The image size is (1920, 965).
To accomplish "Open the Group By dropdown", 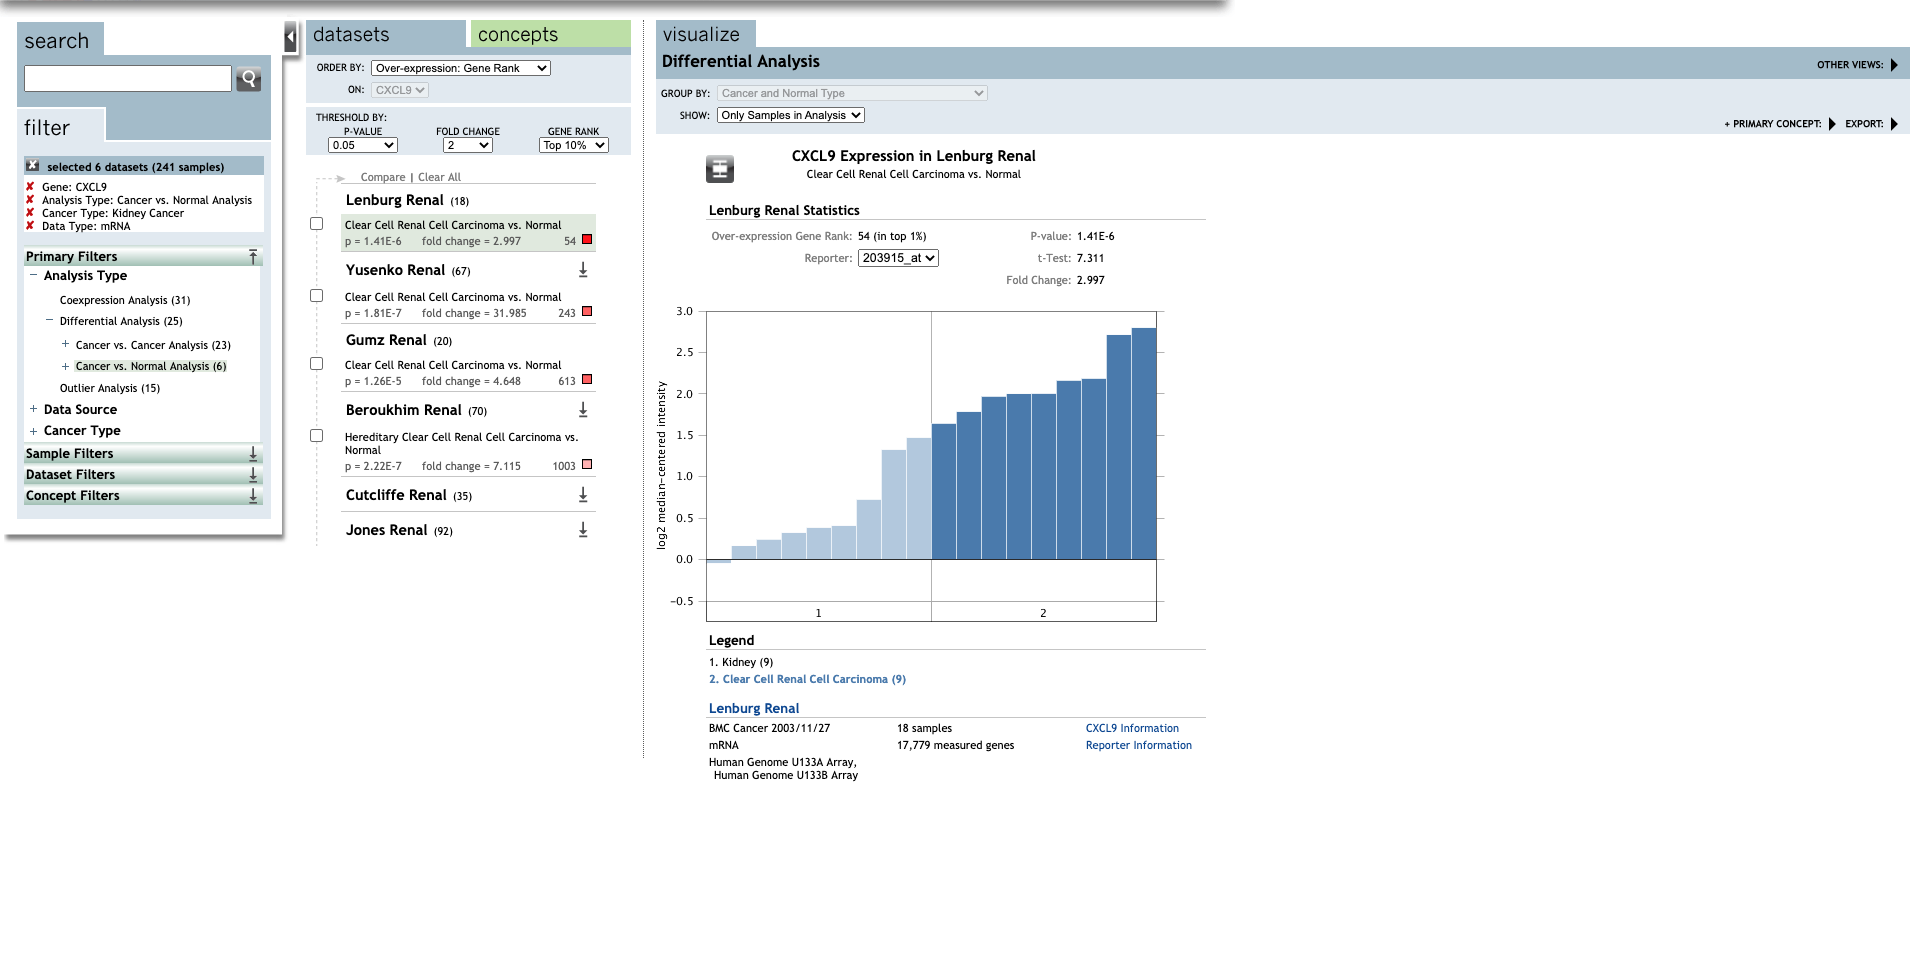I will point(852,93).
